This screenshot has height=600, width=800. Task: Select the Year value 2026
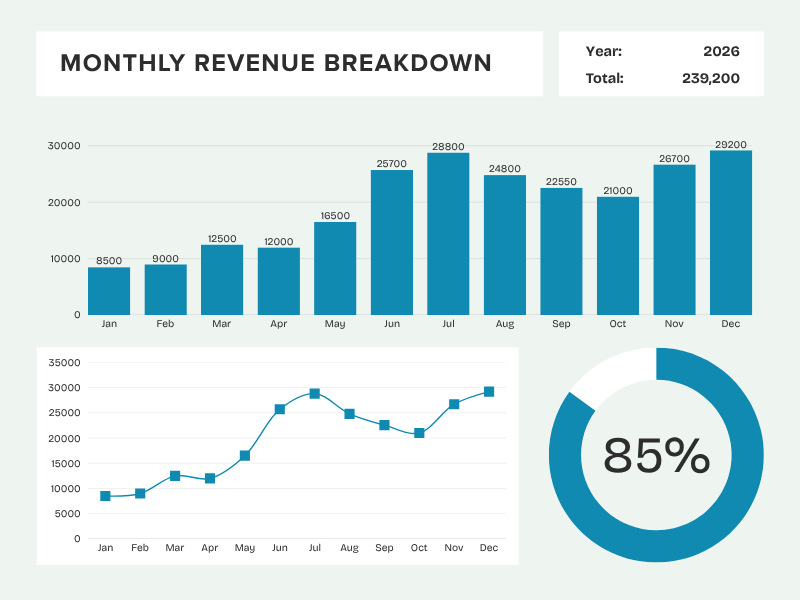(721, 51)
